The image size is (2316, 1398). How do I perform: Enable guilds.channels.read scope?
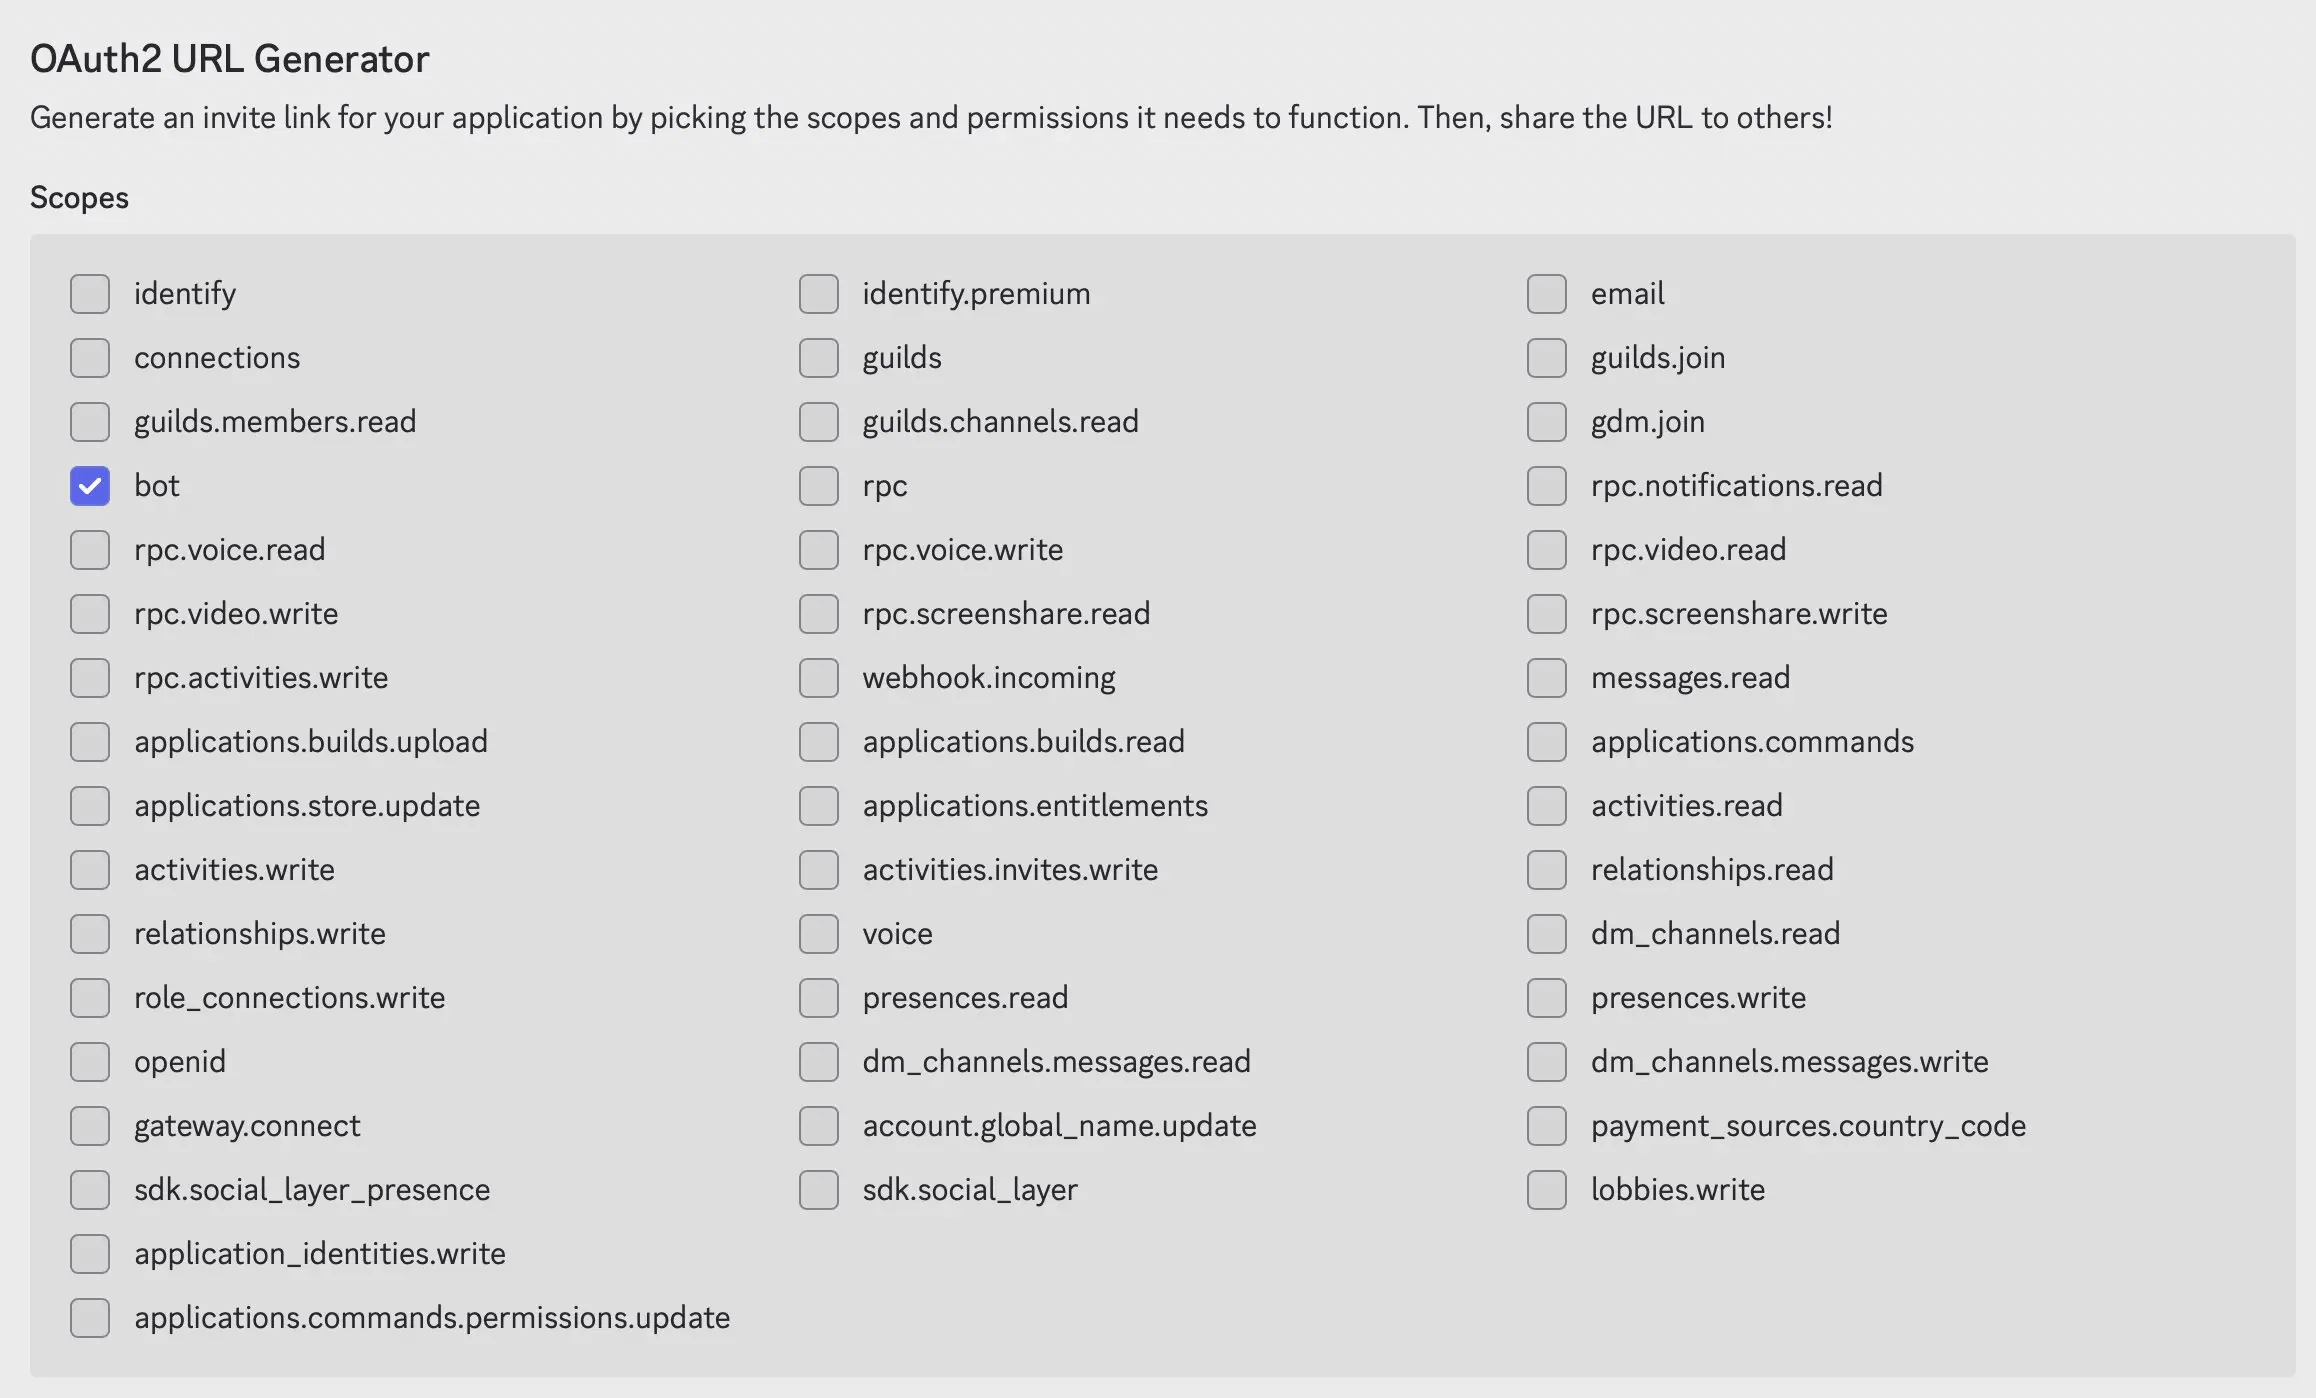pyautogui.click(x=818, y=421)
